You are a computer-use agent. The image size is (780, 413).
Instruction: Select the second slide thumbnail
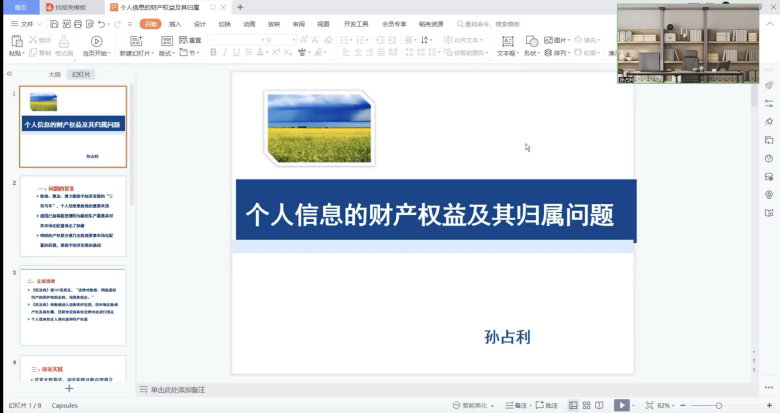pyautogui.click(x=73, y=215)
